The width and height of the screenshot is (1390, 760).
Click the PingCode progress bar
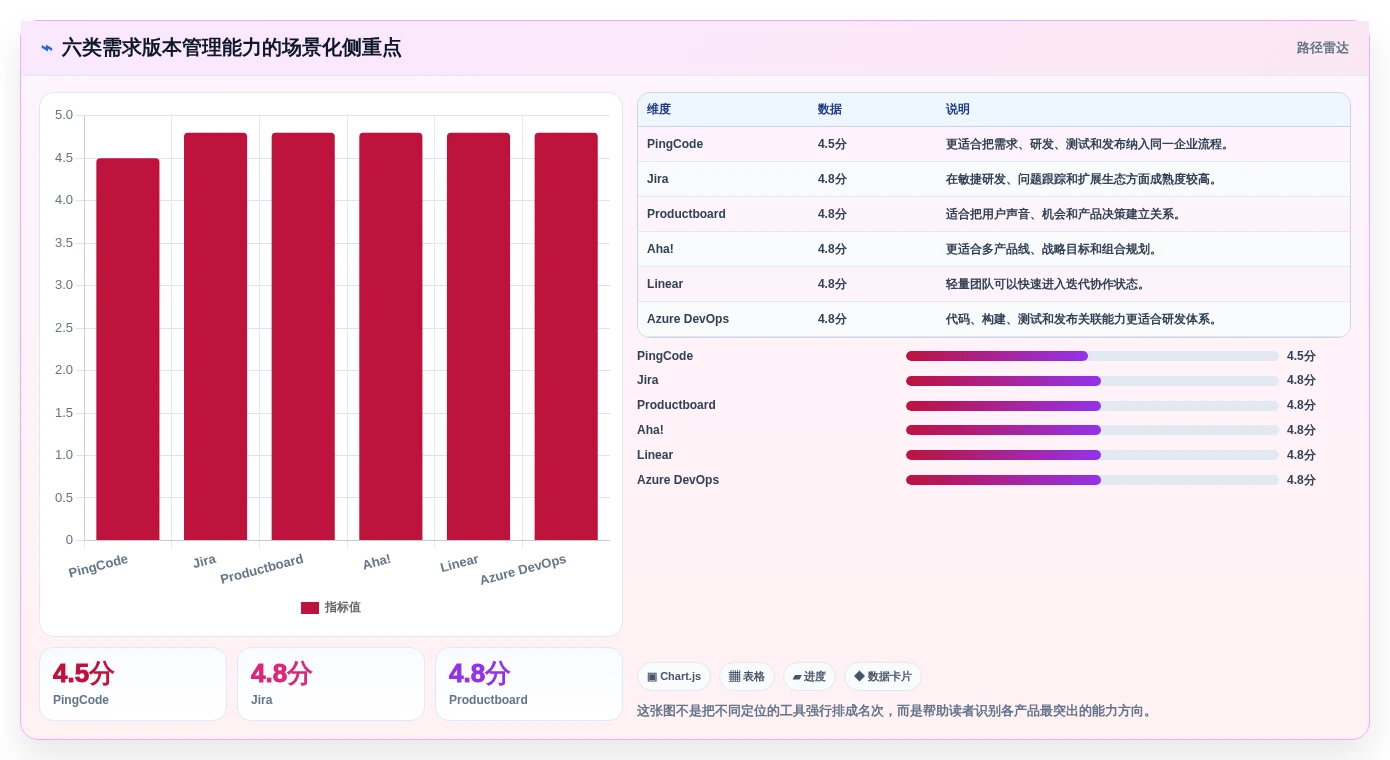tap(1092, 356)
